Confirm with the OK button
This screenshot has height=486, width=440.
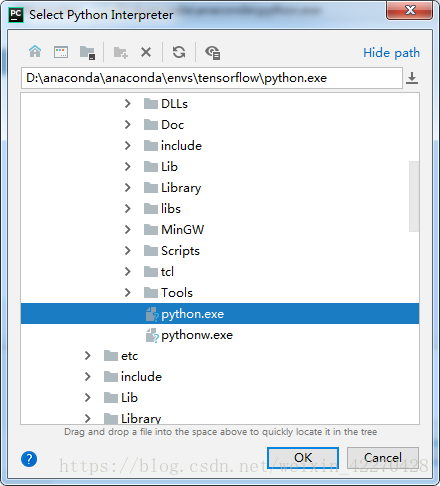pyautogui.click(x=303, y=458)
